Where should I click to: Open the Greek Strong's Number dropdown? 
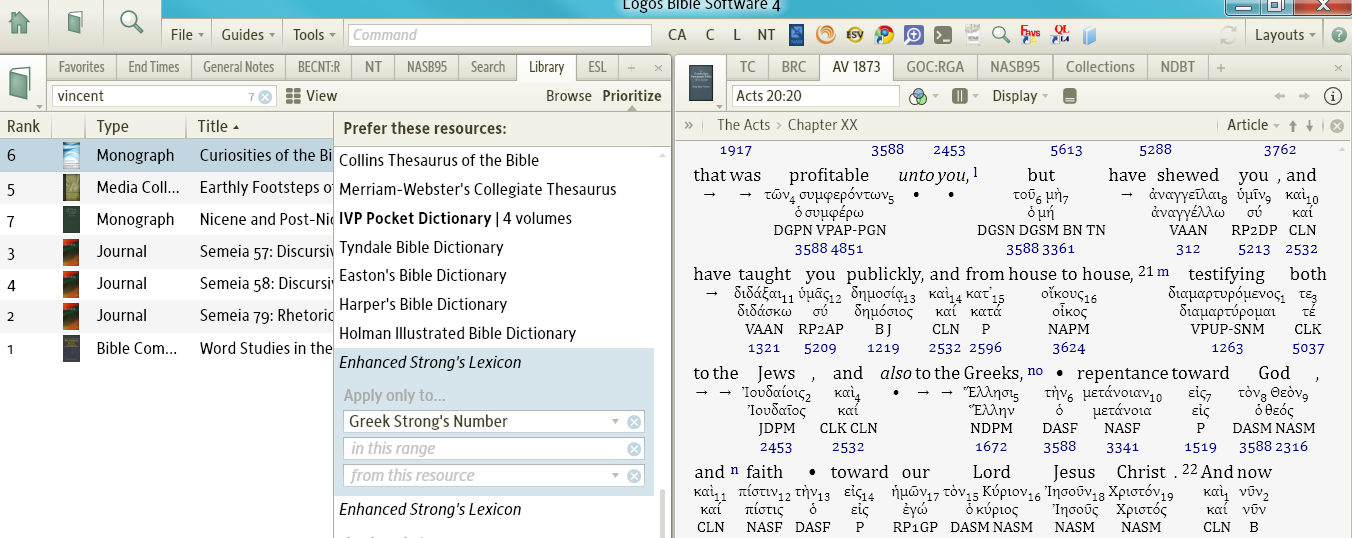point(616,422)
